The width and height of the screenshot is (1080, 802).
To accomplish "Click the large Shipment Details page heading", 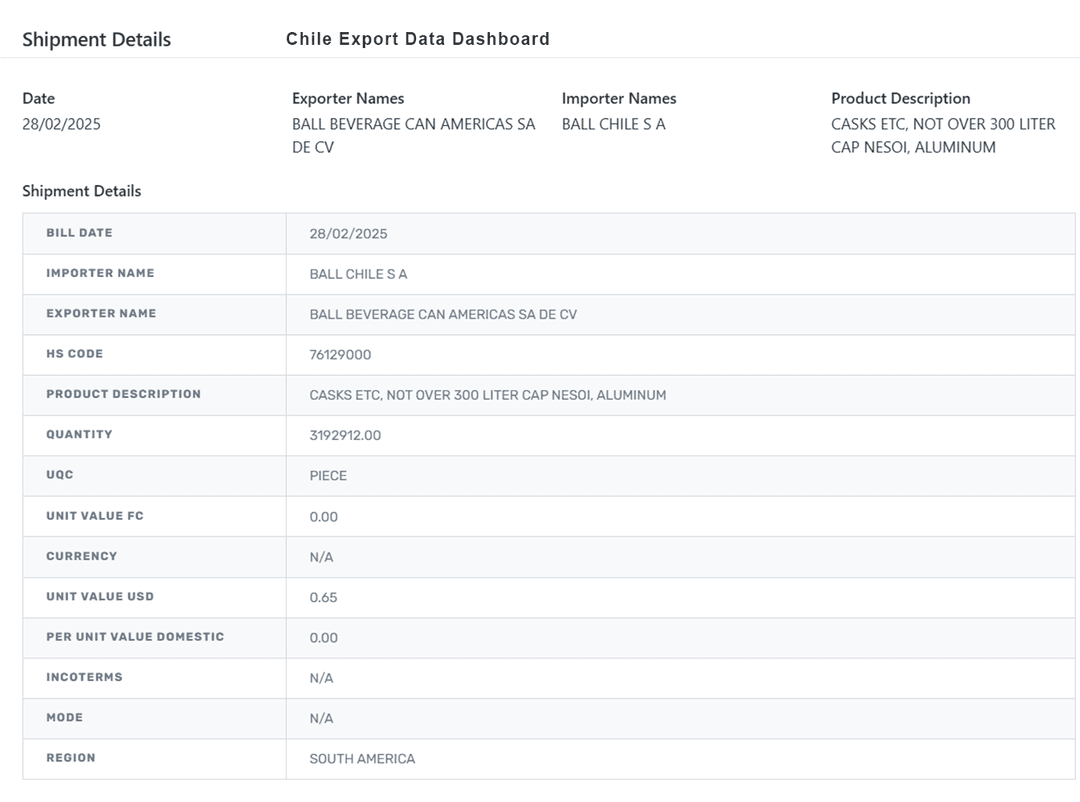I will click(96, 40).
